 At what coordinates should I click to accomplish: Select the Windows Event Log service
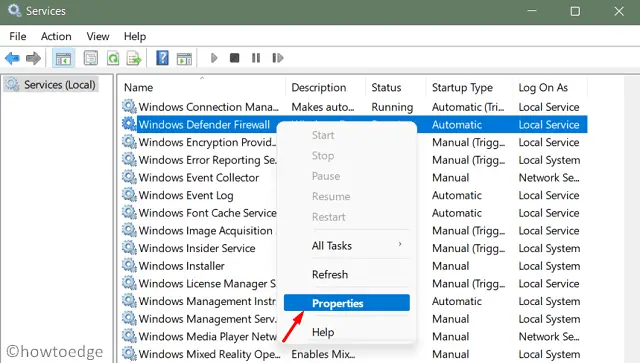click(x=186, y=195)
